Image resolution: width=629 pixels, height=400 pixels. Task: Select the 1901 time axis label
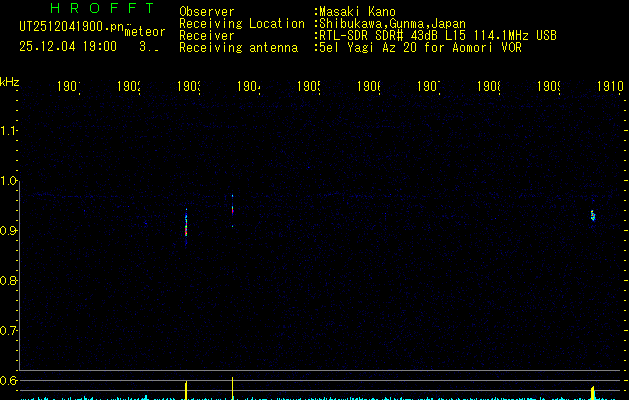(69, 87)
